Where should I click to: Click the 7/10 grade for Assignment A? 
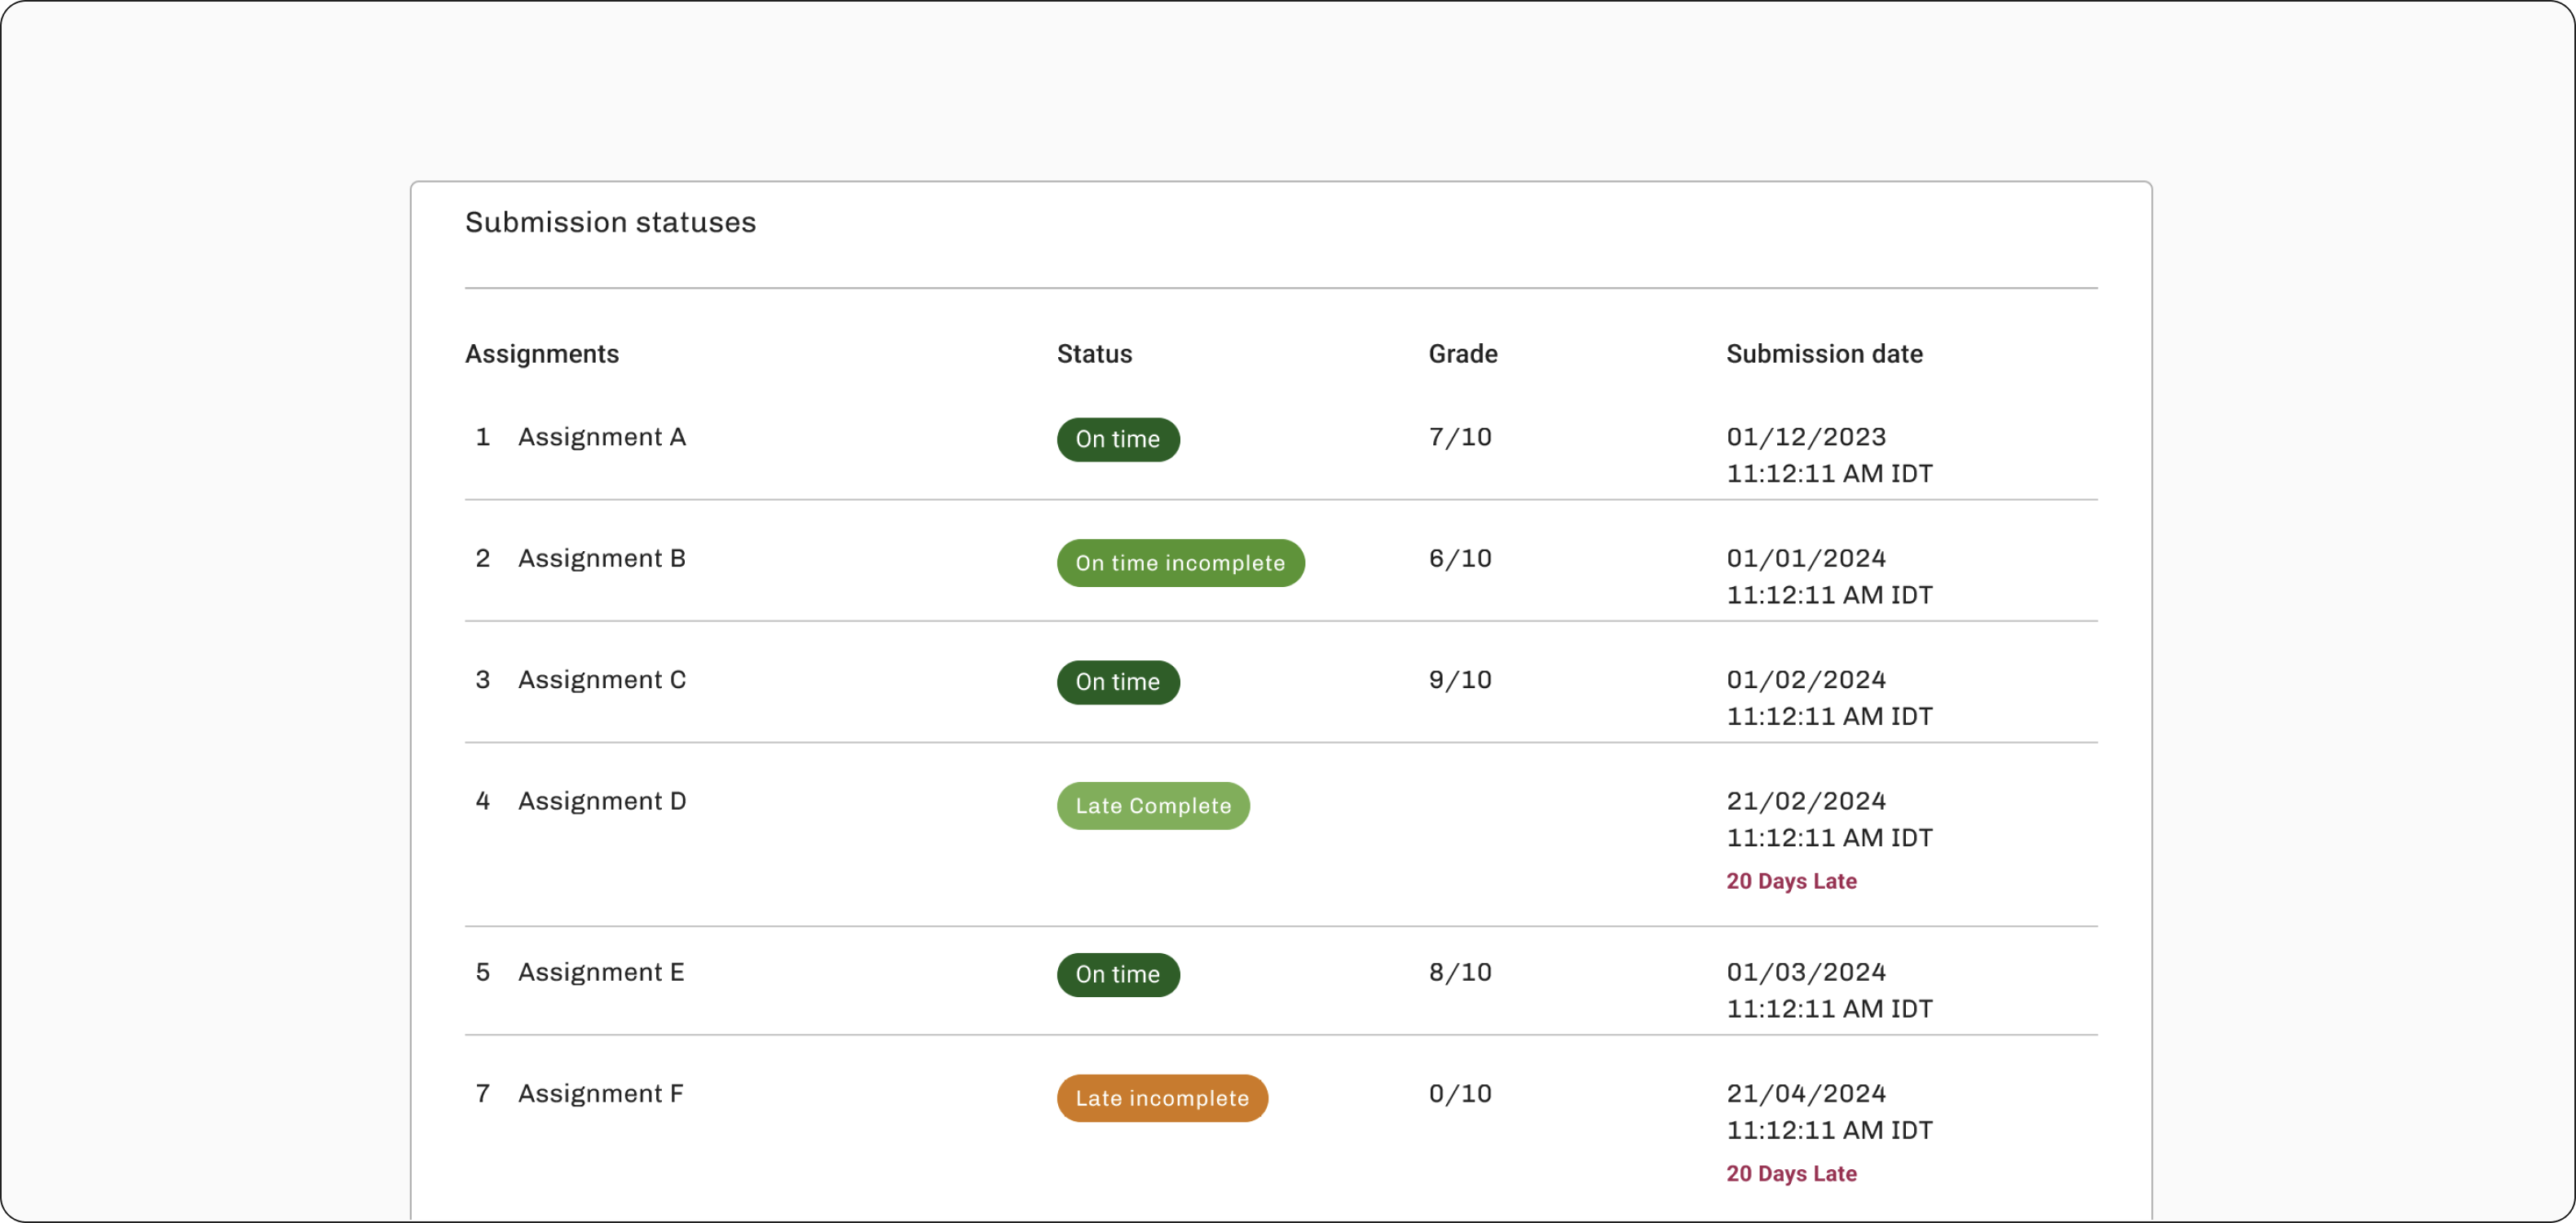pyautogui.click(x=1460, y=437)
